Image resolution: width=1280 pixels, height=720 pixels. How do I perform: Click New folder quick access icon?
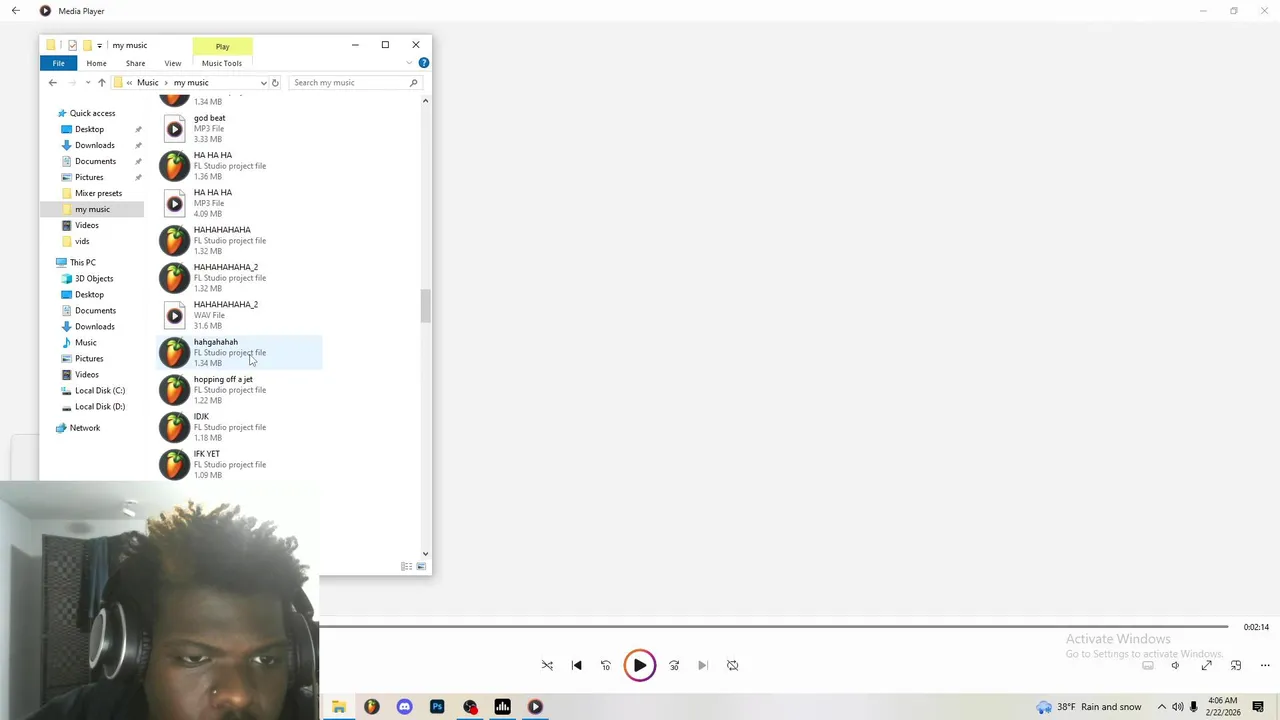(x=87, y=45)
